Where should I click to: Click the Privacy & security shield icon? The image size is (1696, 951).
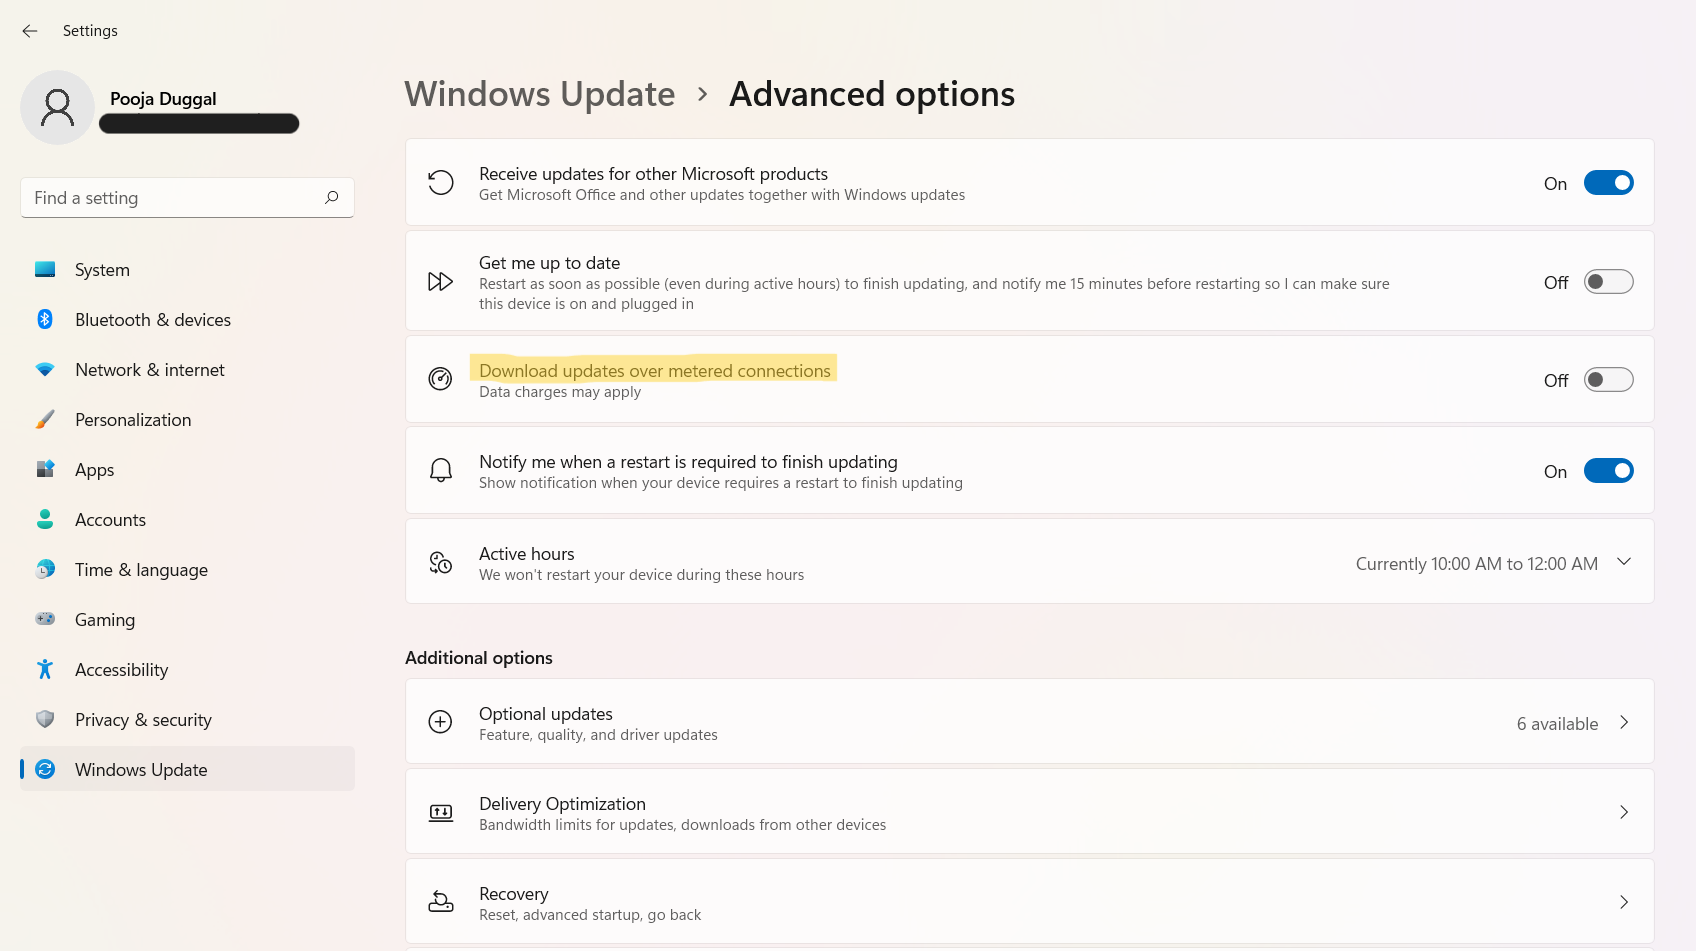coord(45,720)
